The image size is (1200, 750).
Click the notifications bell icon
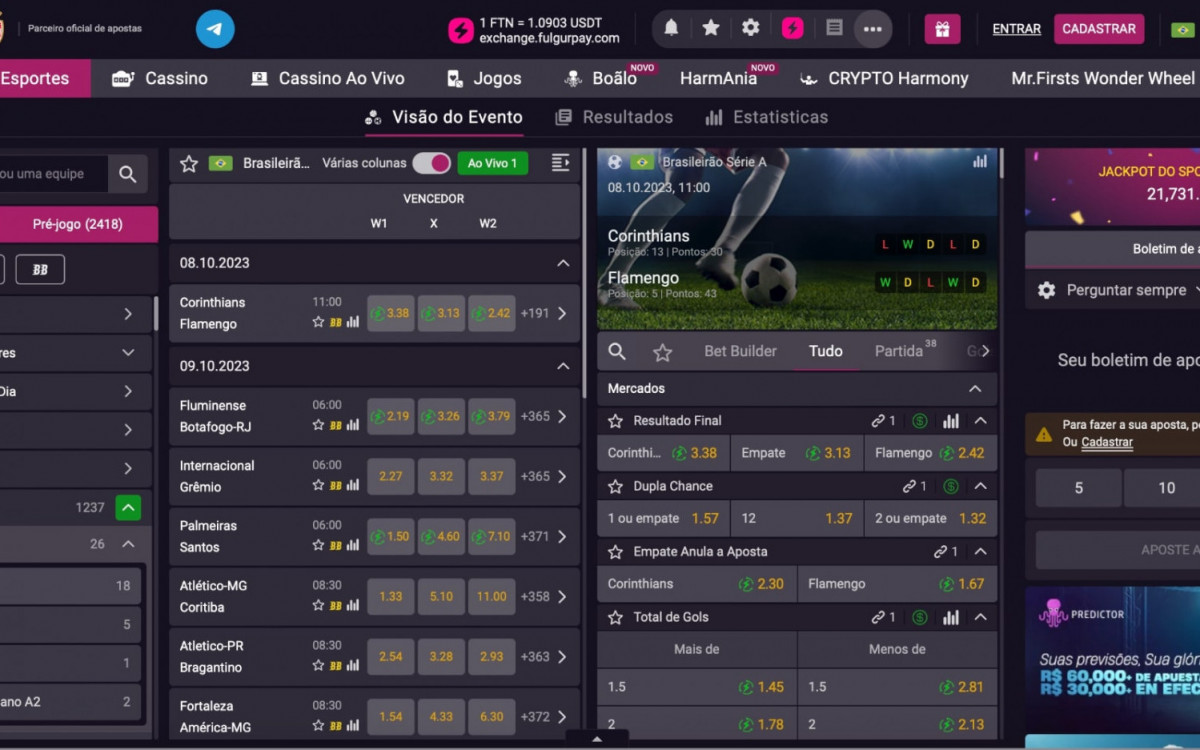click(671, 28)
